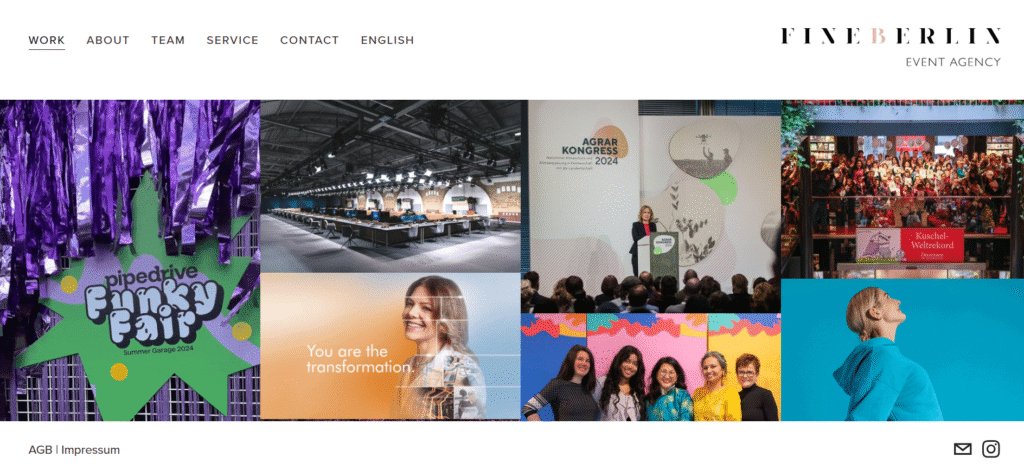1024x470 pixels.
Task: Go to the ABOUT page
Action: 108,40
